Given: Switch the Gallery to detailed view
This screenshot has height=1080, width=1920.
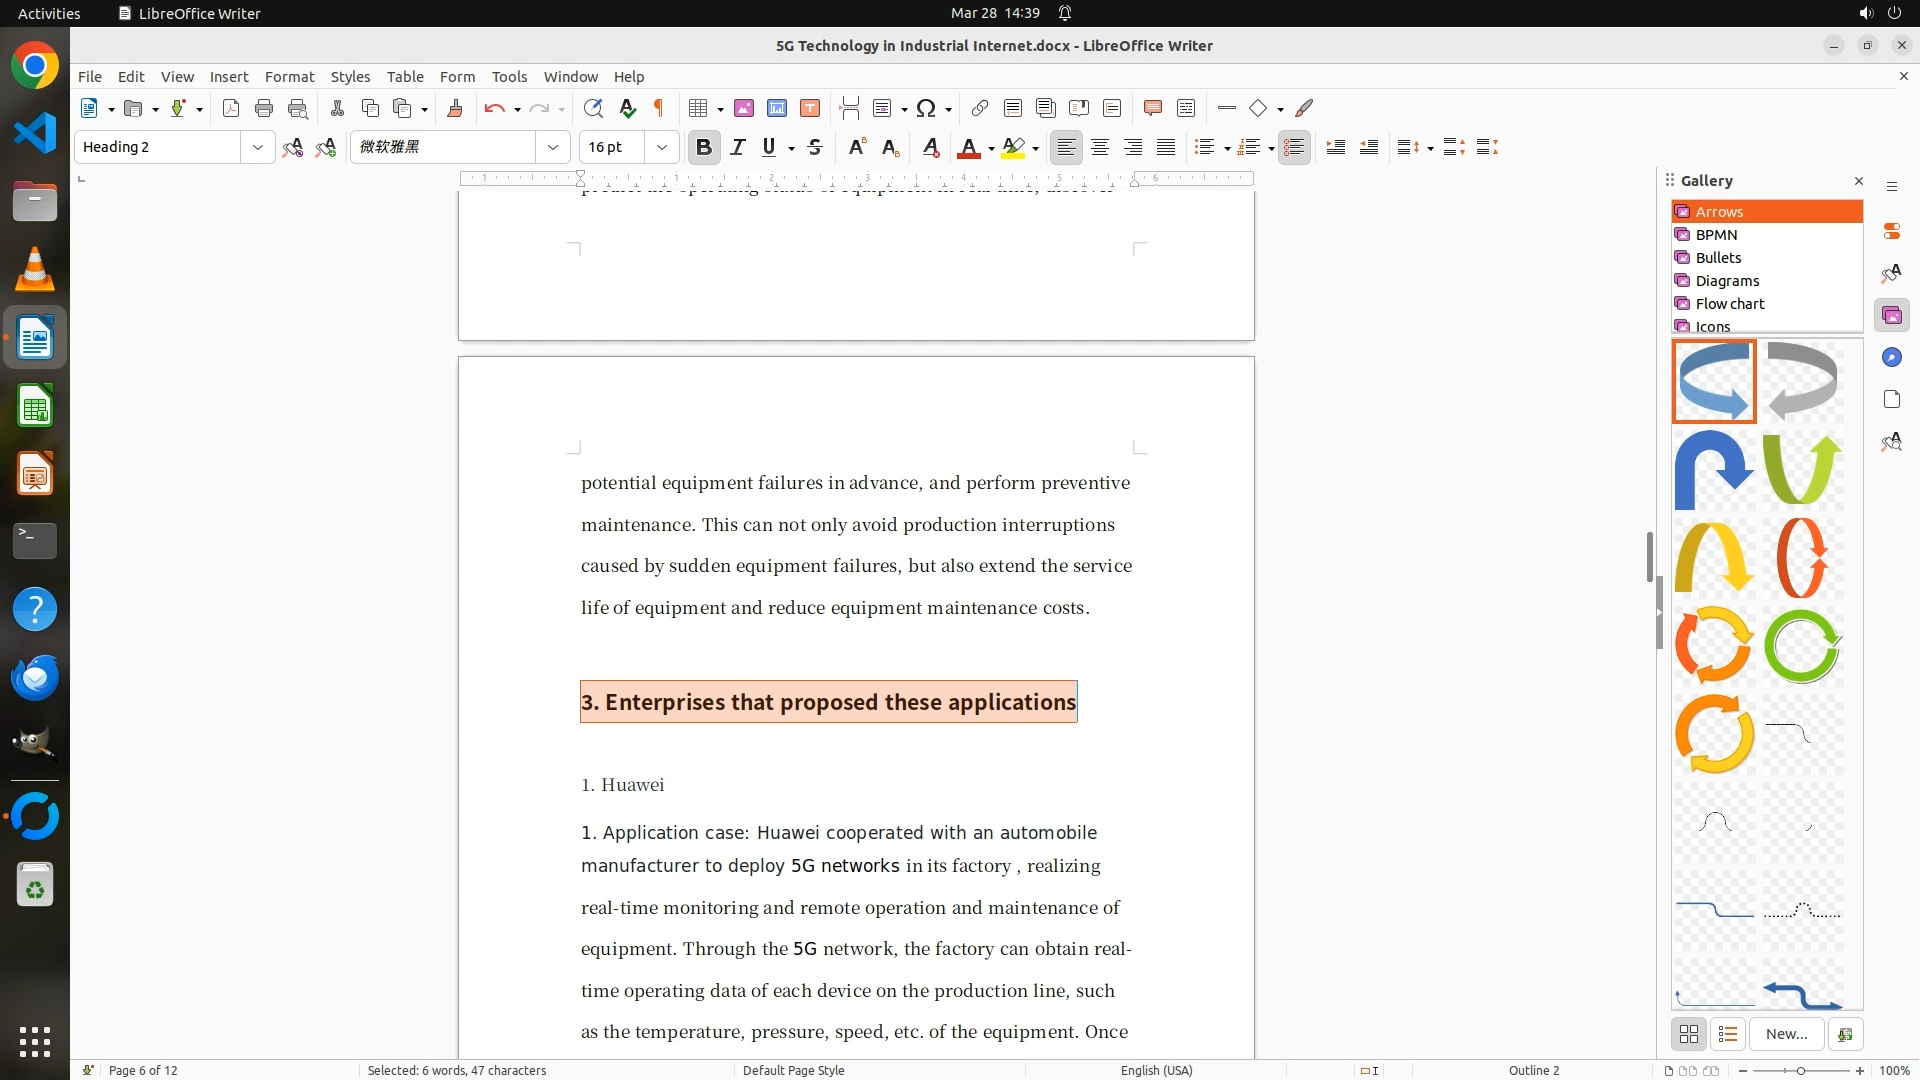Looking at the screenshot, I should [1728, 1034].
